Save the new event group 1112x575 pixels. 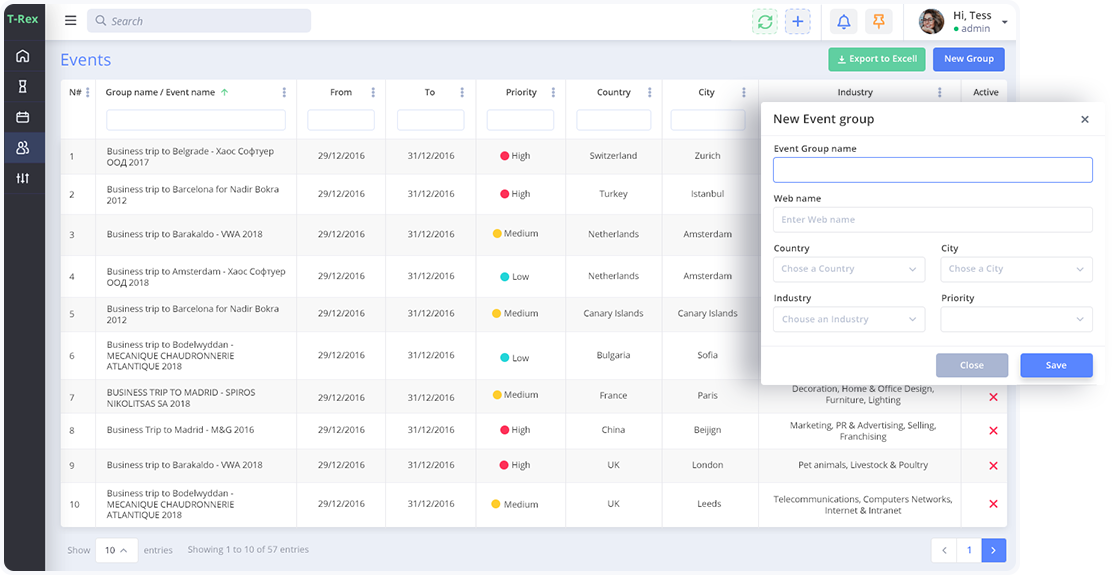(1055, 366)
